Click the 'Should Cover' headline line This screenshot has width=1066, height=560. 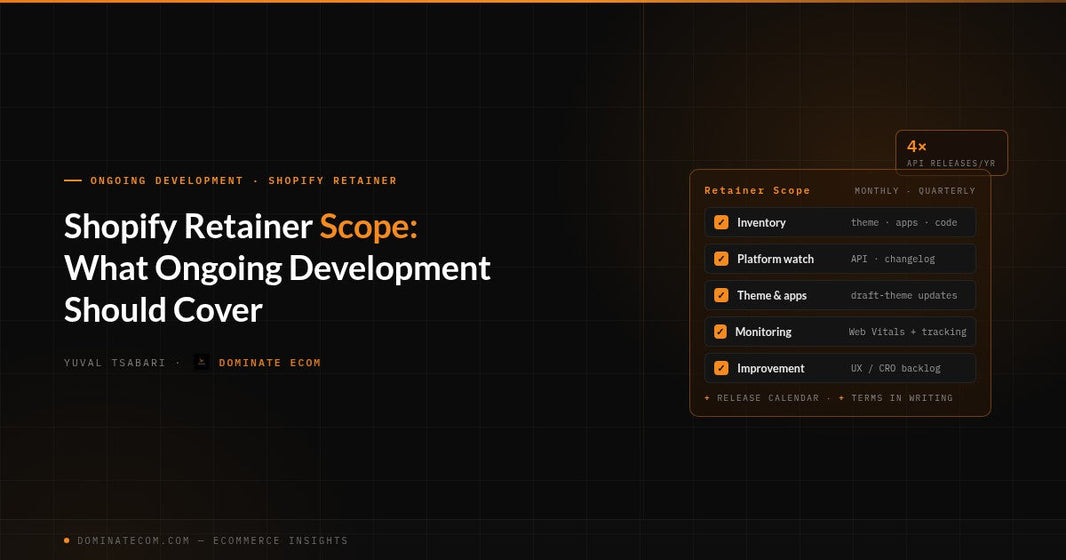click(163, 311)
